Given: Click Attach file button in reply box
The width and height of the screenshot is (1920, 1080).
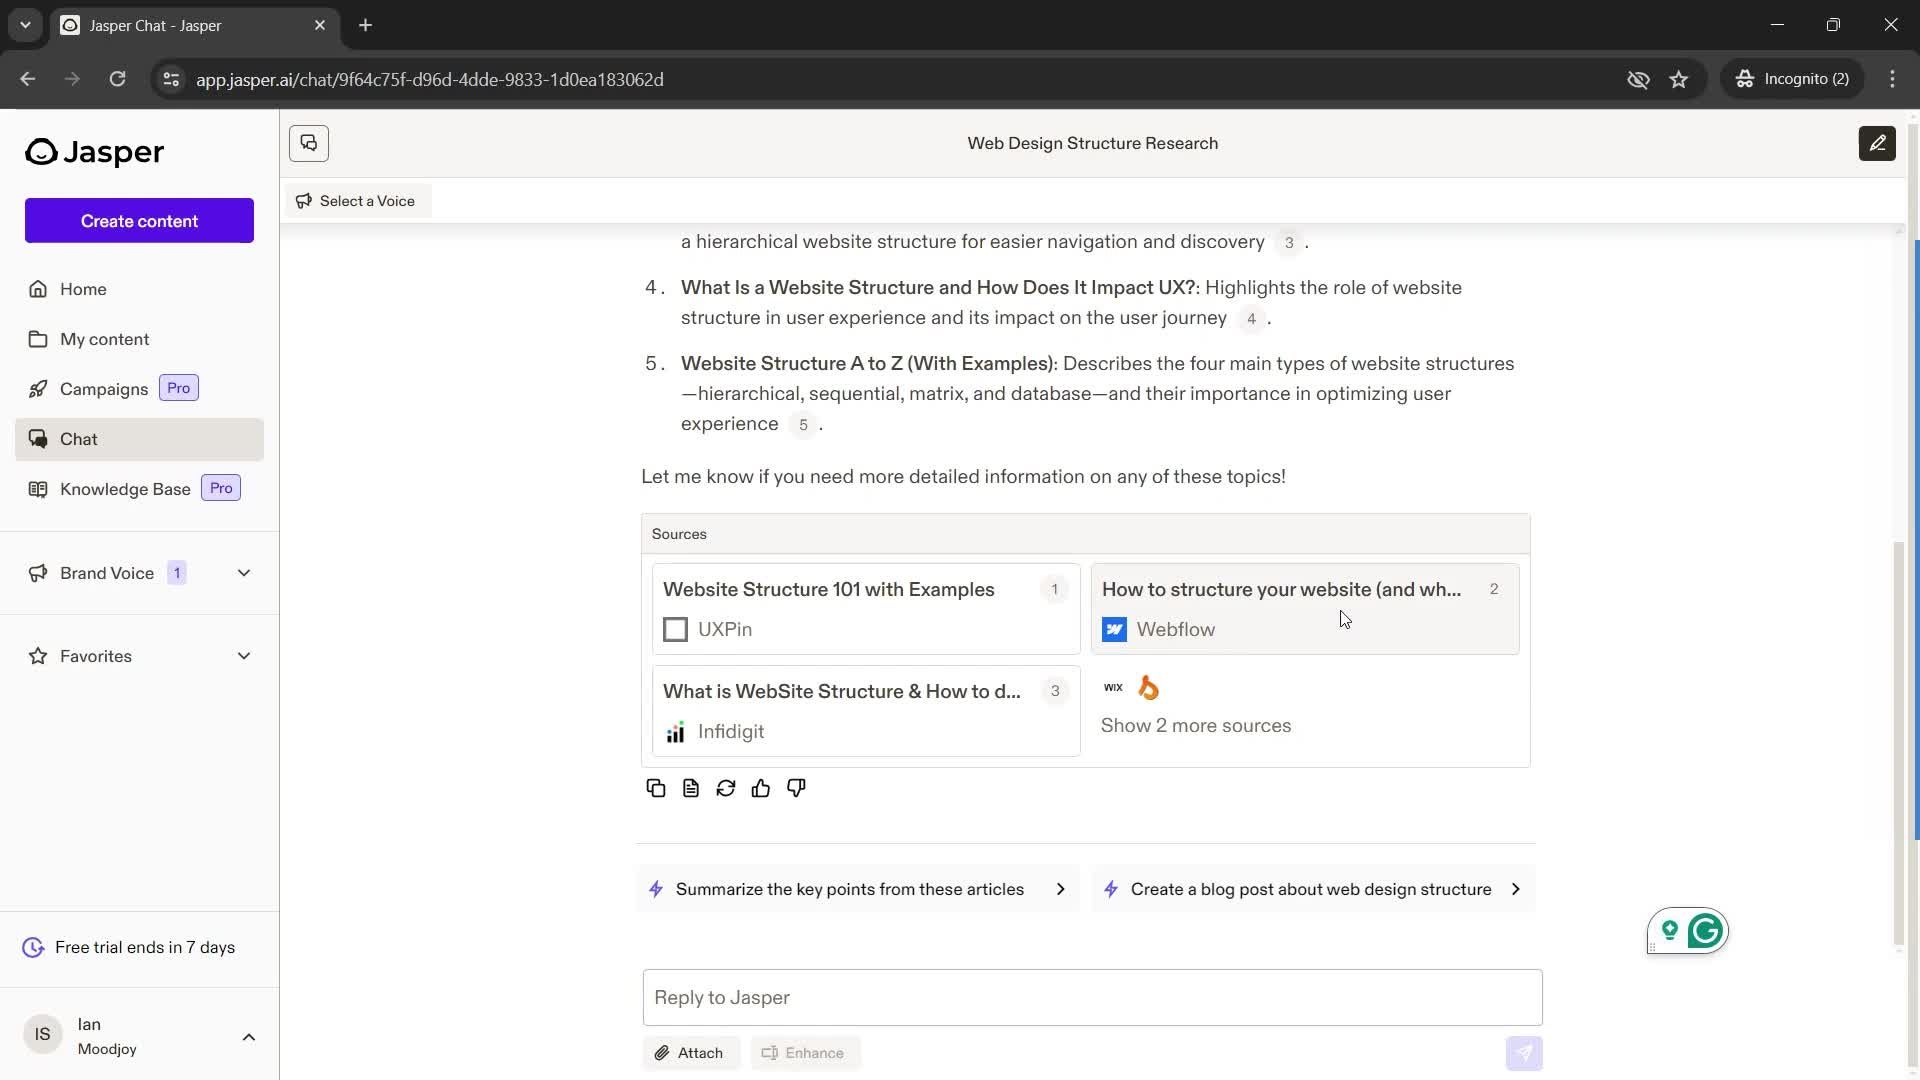Looking at the screenshot, I should [x=690, y=1052].
